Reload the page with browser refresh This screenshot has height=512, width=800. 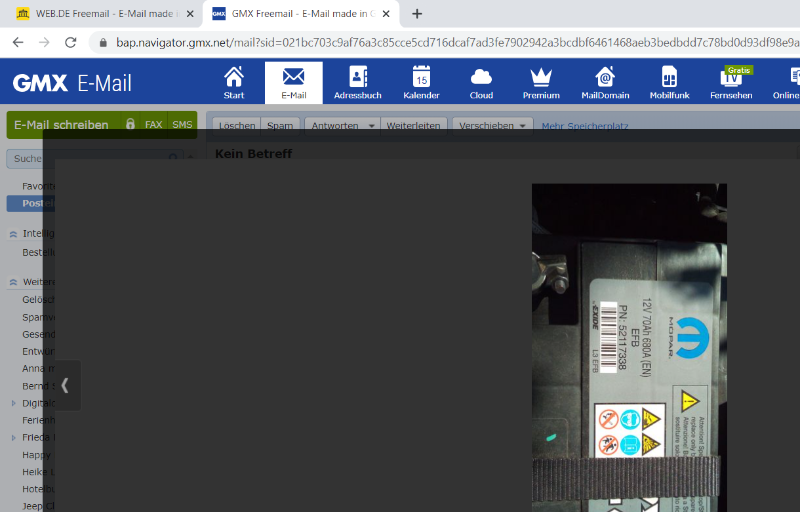click(x=70, y=42)
